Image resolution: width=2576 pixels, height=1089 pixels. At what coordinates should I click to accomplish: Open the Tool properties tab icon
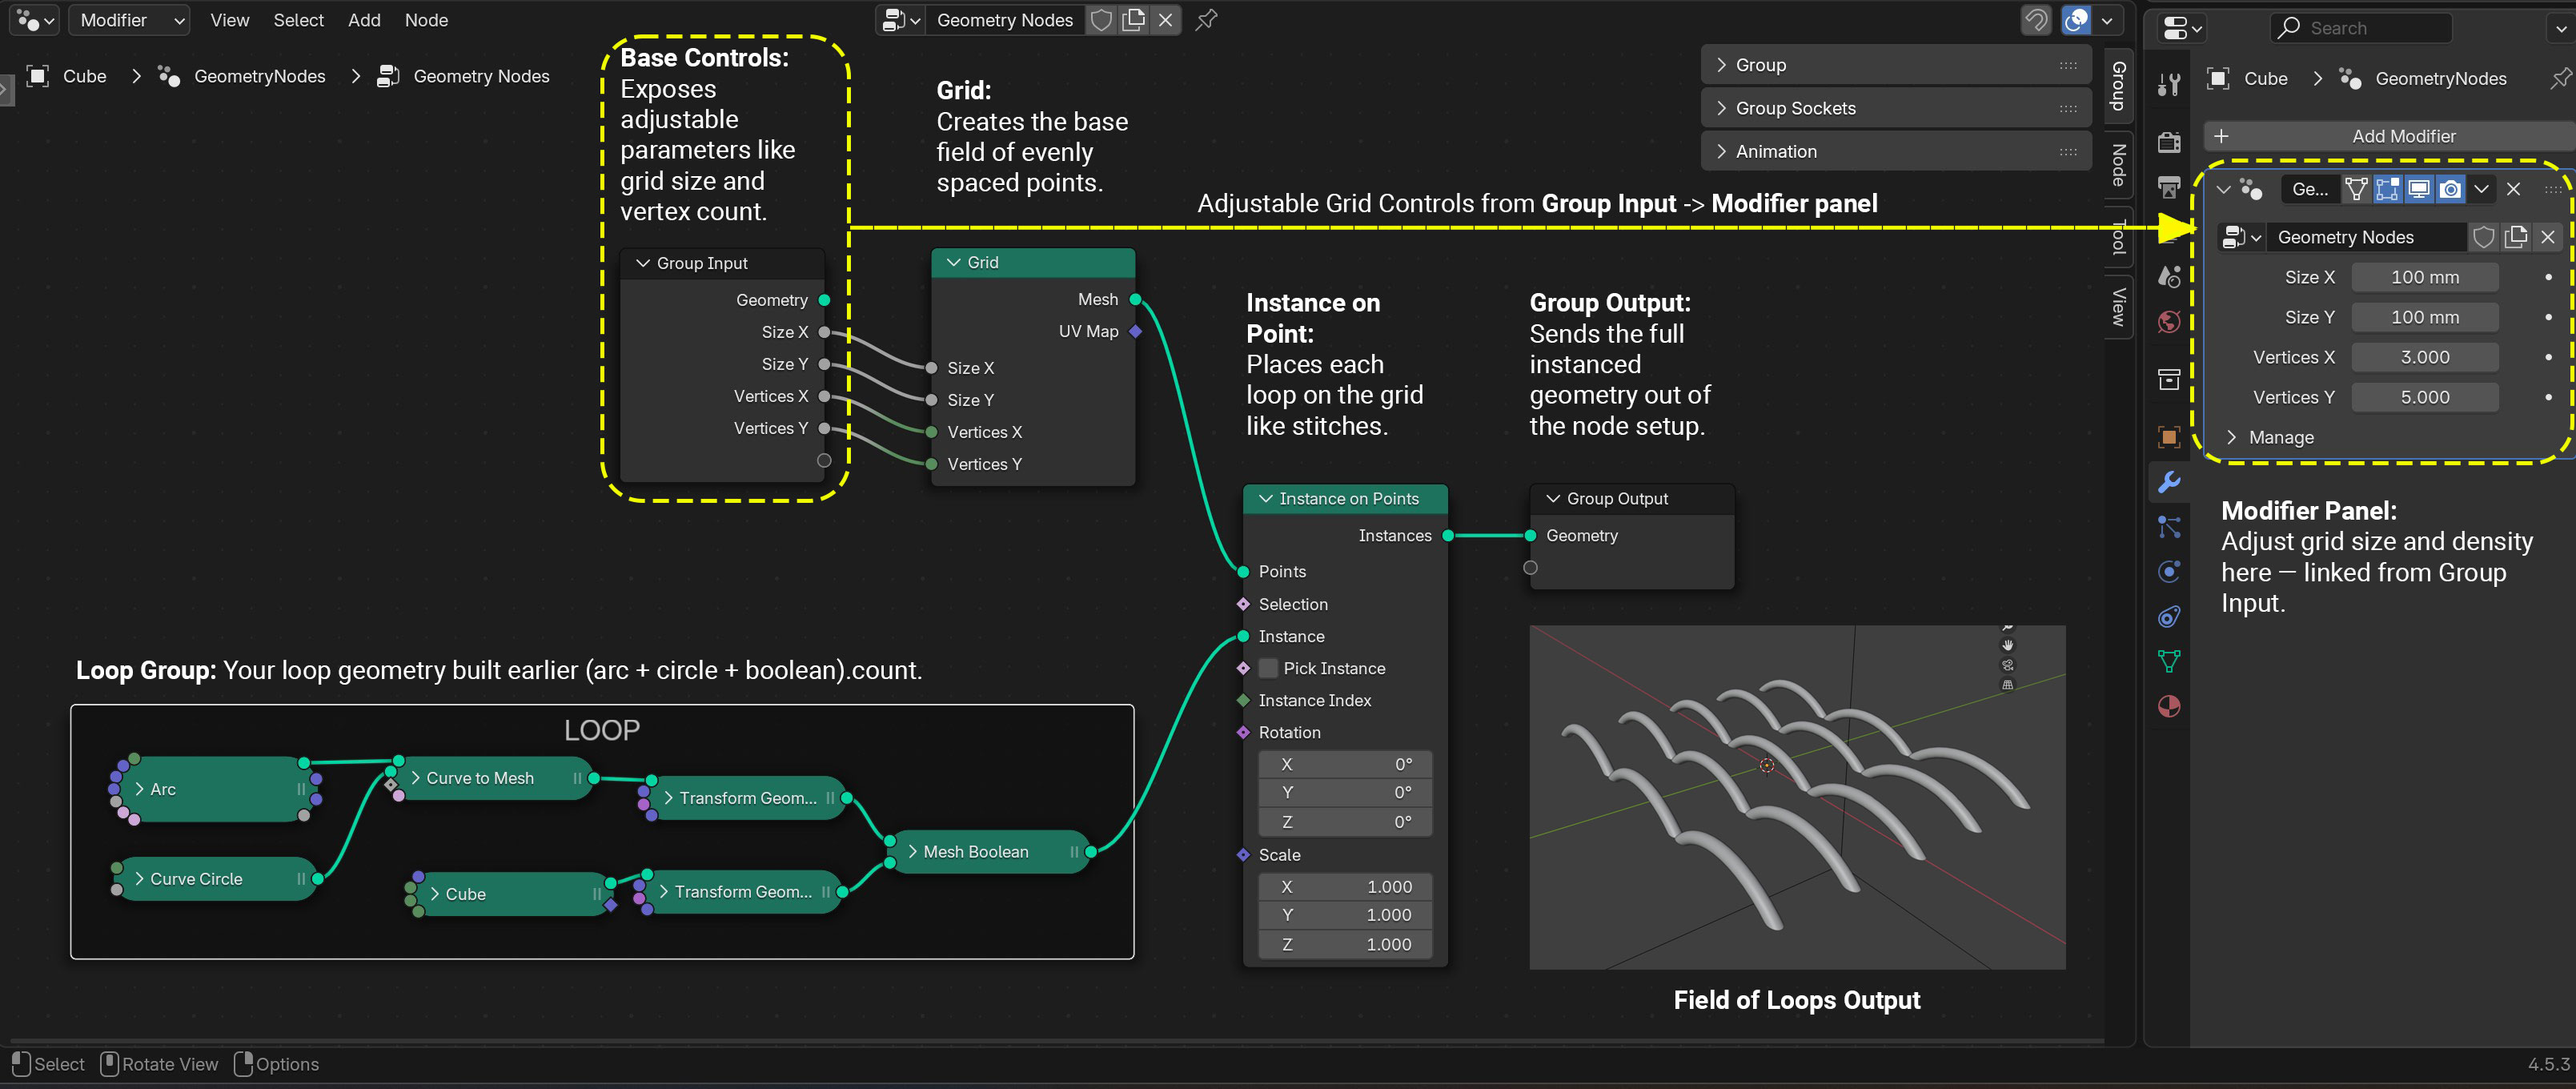point(2168,84)
